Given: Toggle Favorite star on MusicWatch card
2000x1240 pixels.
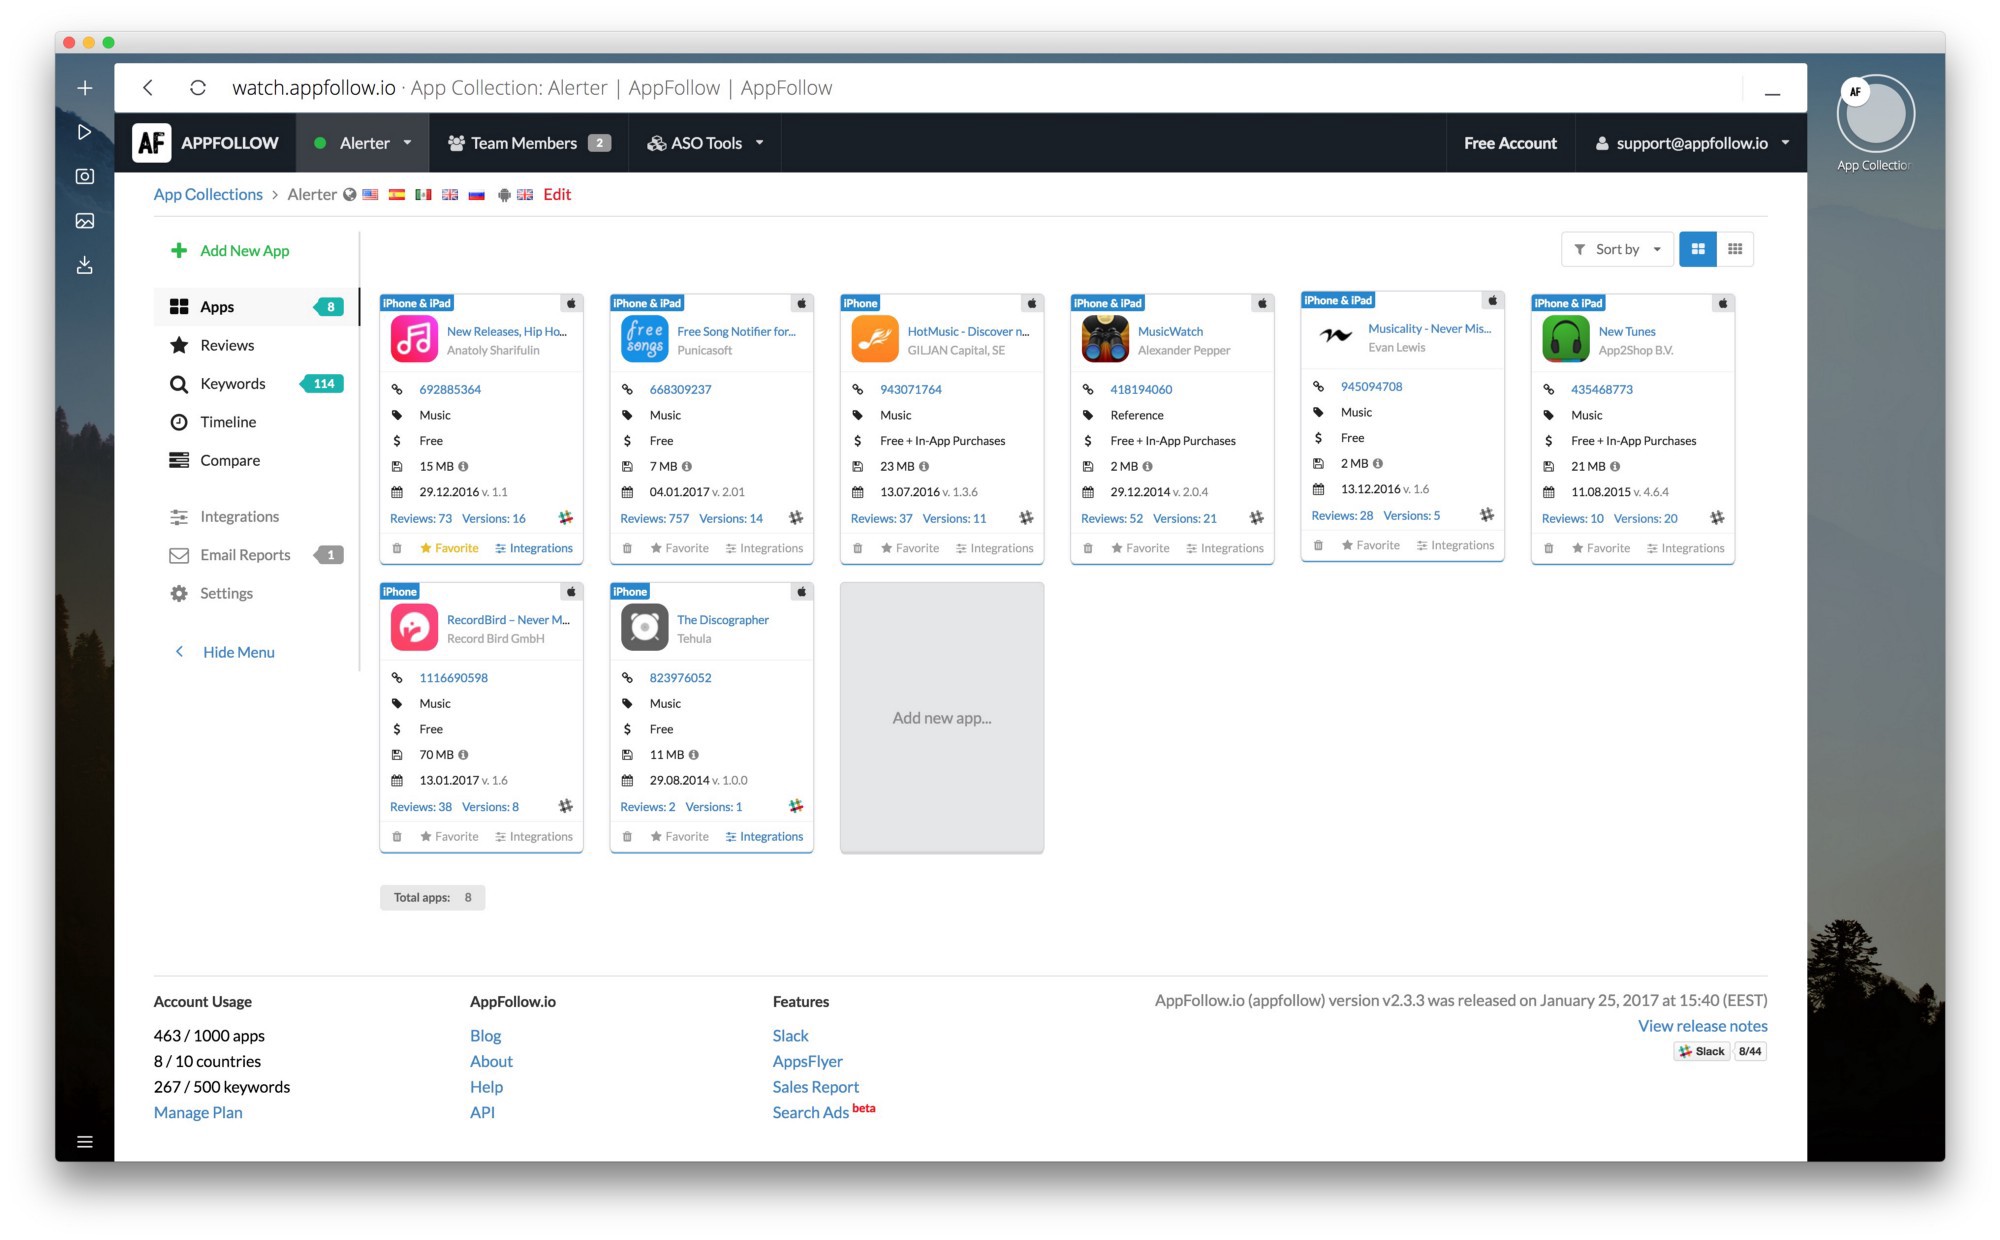Looking at the screenshot, I should (1139, 548).
